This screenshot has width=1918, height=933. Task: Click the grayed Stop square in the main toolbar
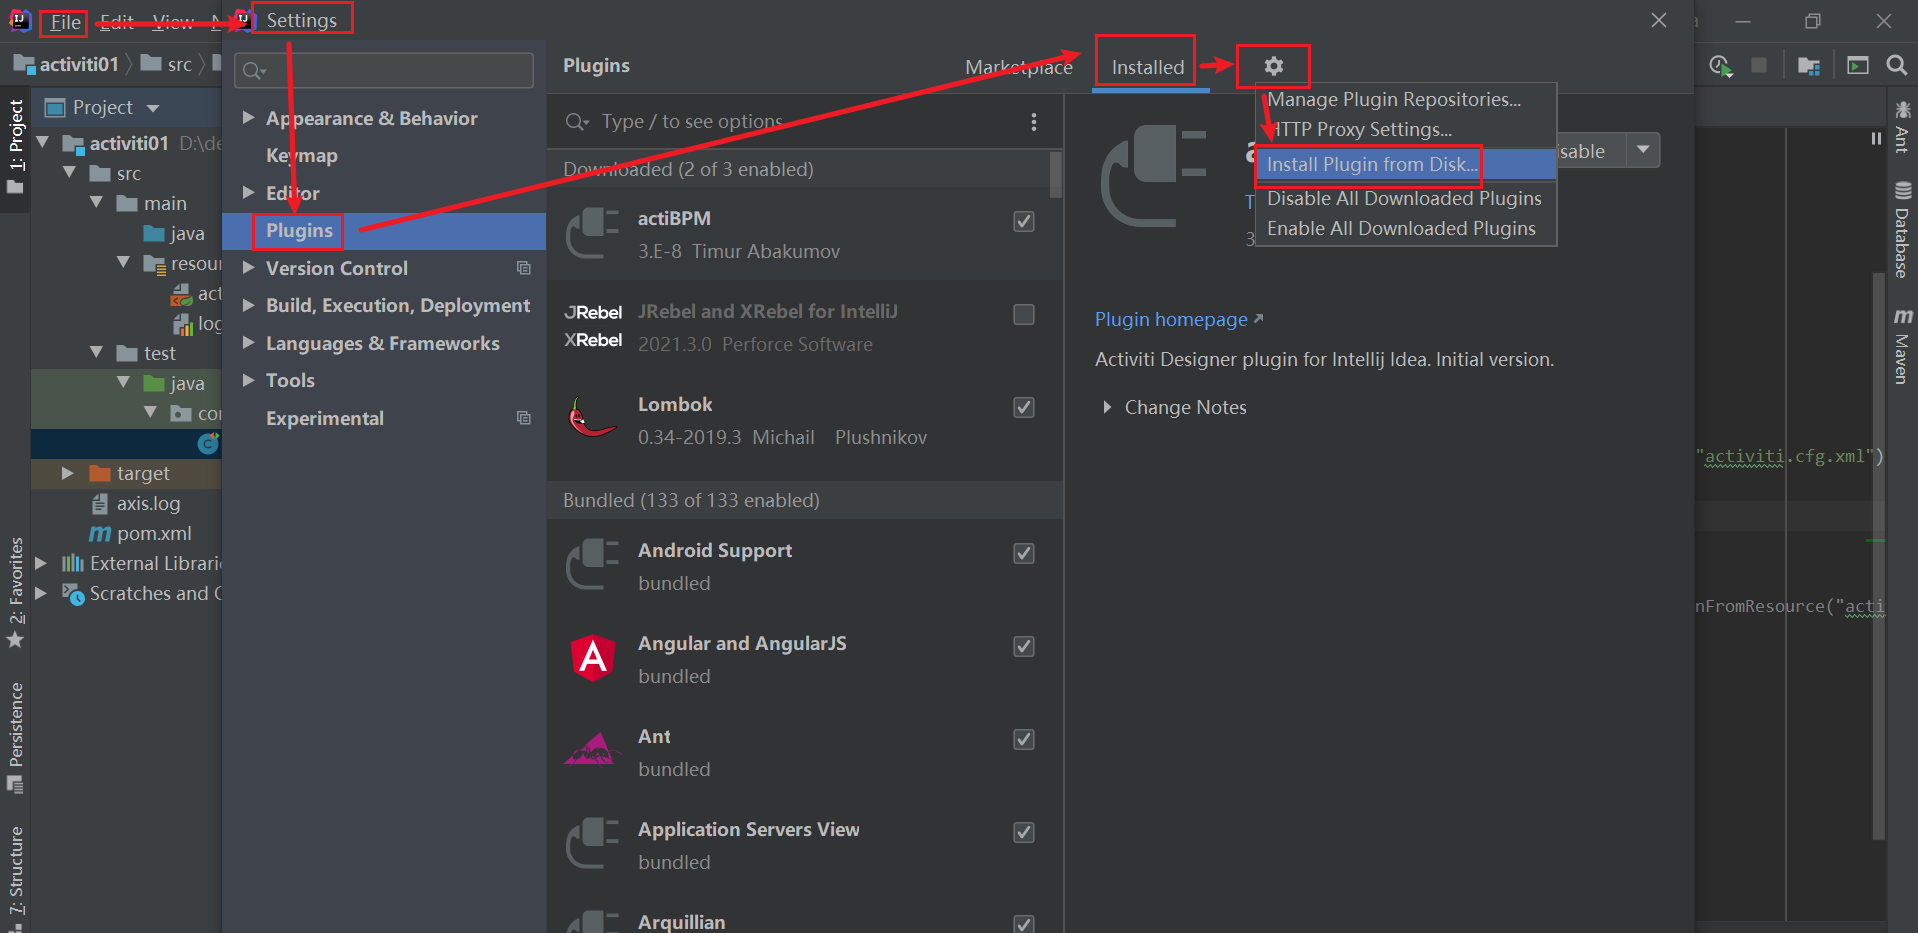point(1759,65)
